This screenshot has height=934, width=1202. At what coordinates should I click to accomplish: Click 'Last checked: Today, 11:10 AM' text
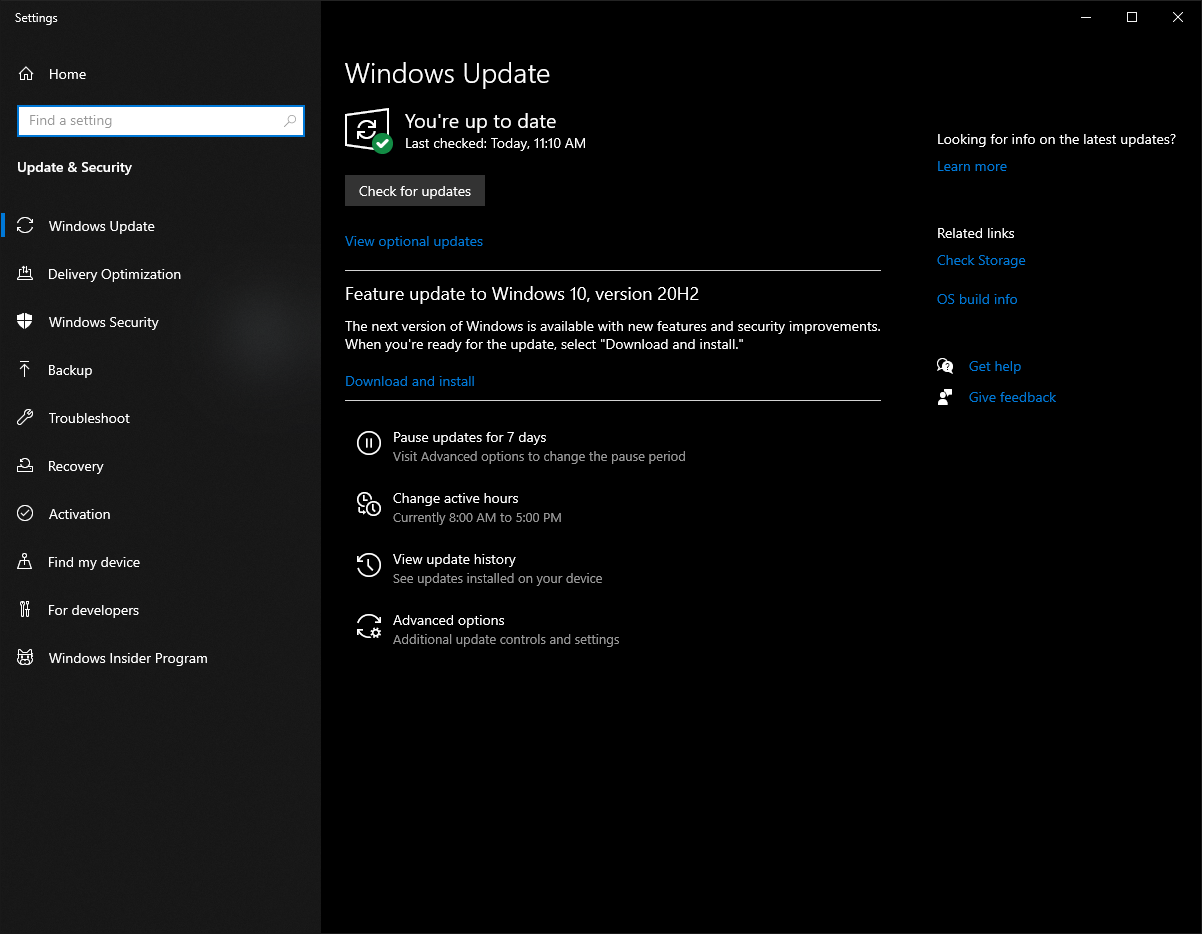[495, 143]
